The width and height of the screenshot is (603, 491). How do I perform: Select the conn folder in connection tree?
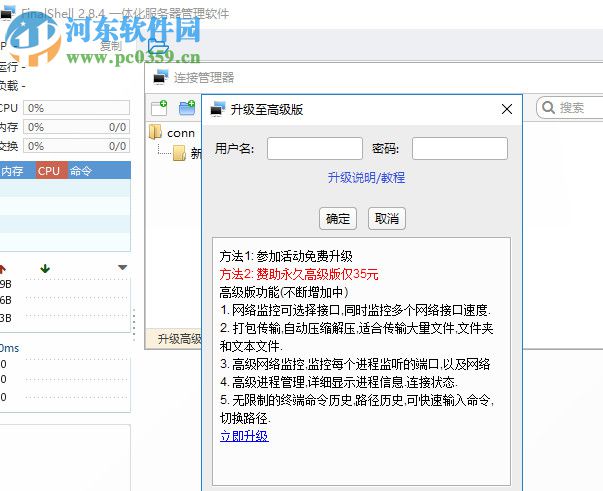[x=172, y=133]
